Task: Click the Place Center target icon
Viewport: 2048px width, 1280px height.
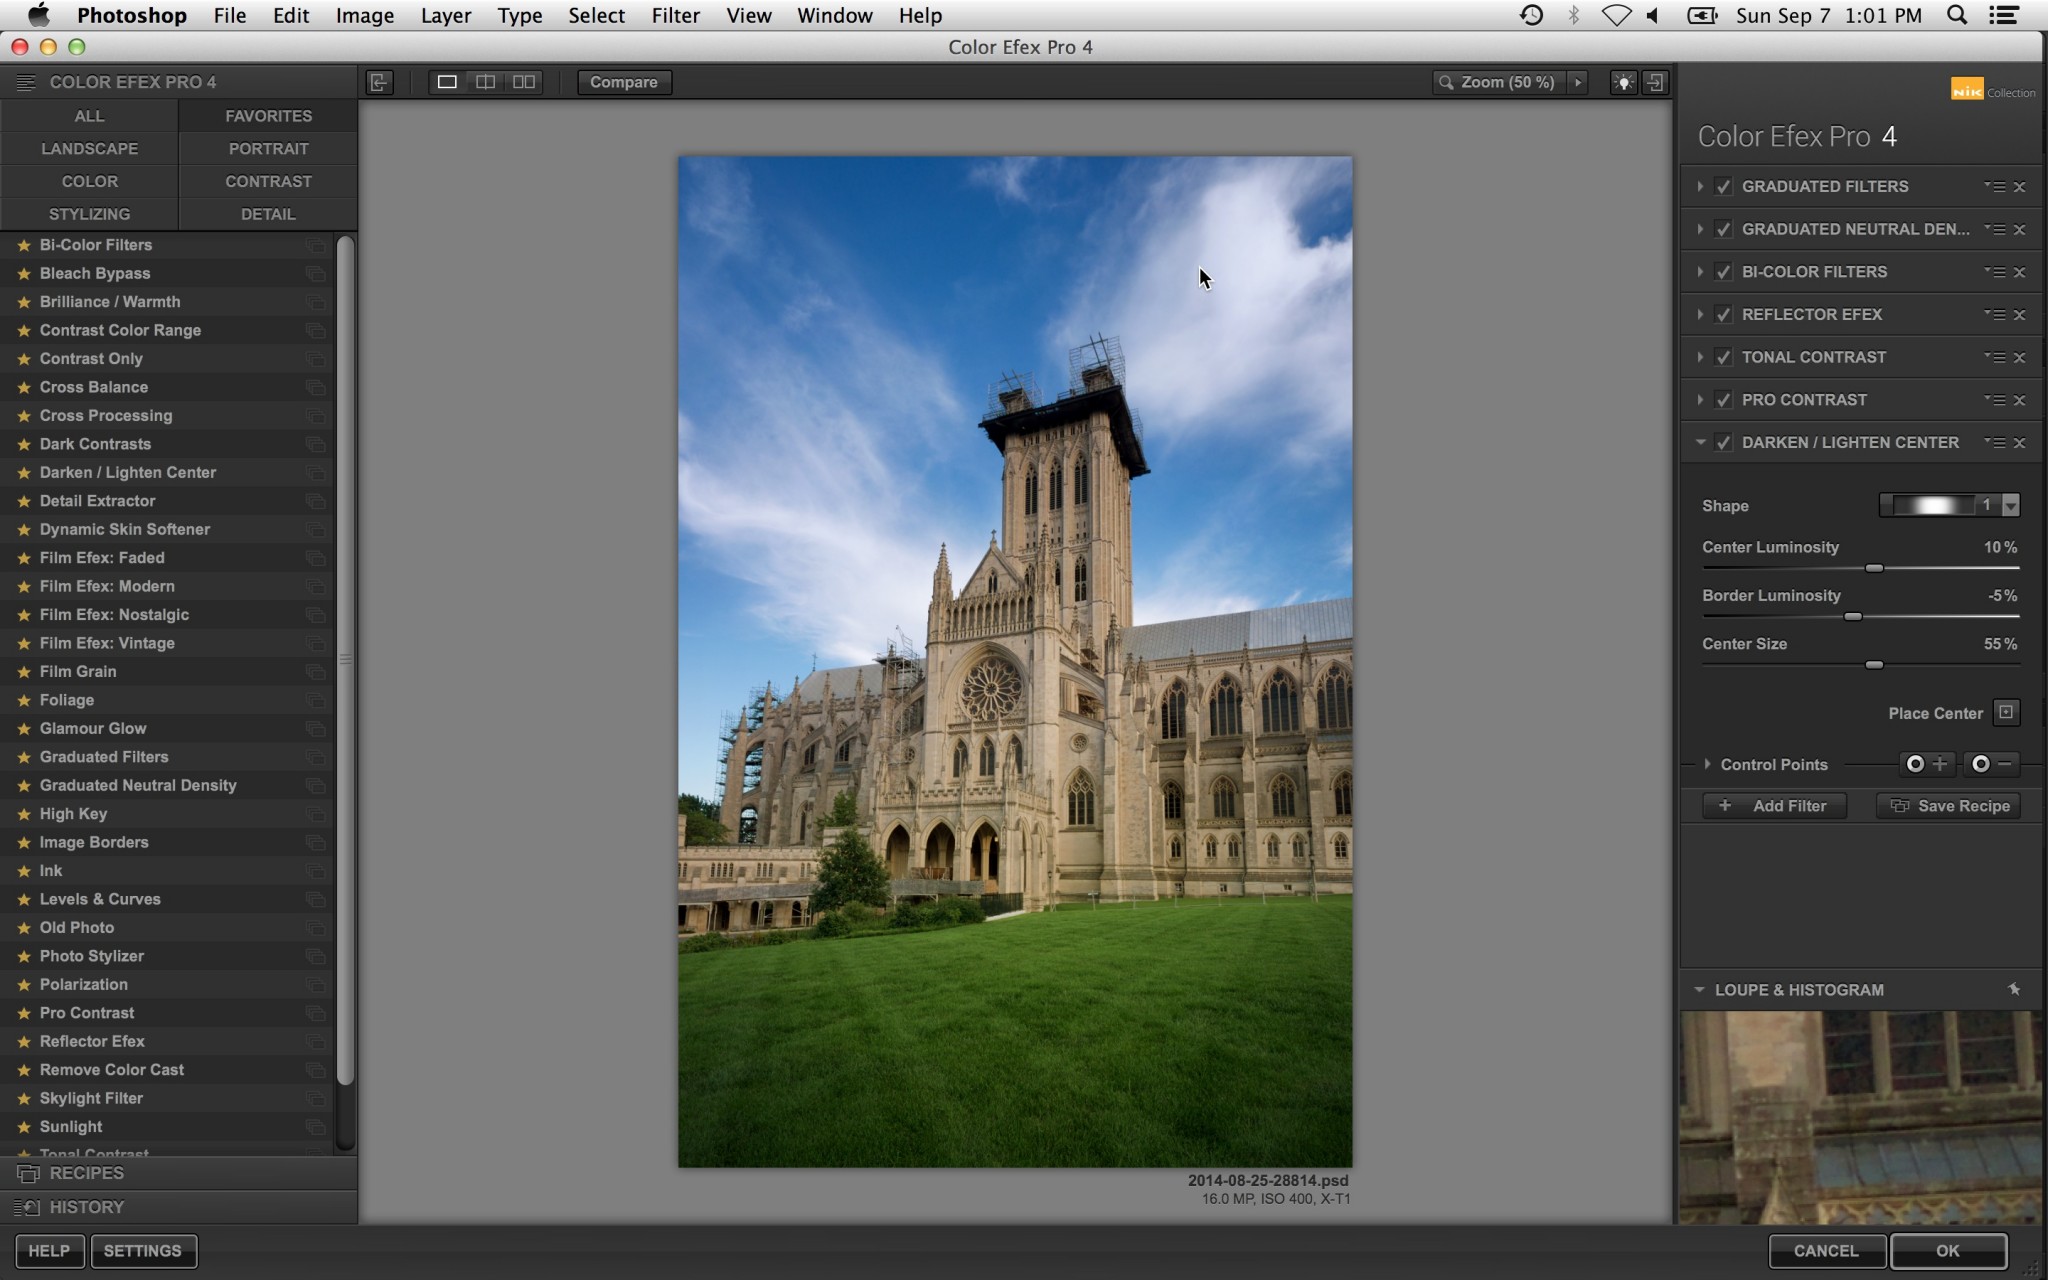Action: [x=2006, y=712]
